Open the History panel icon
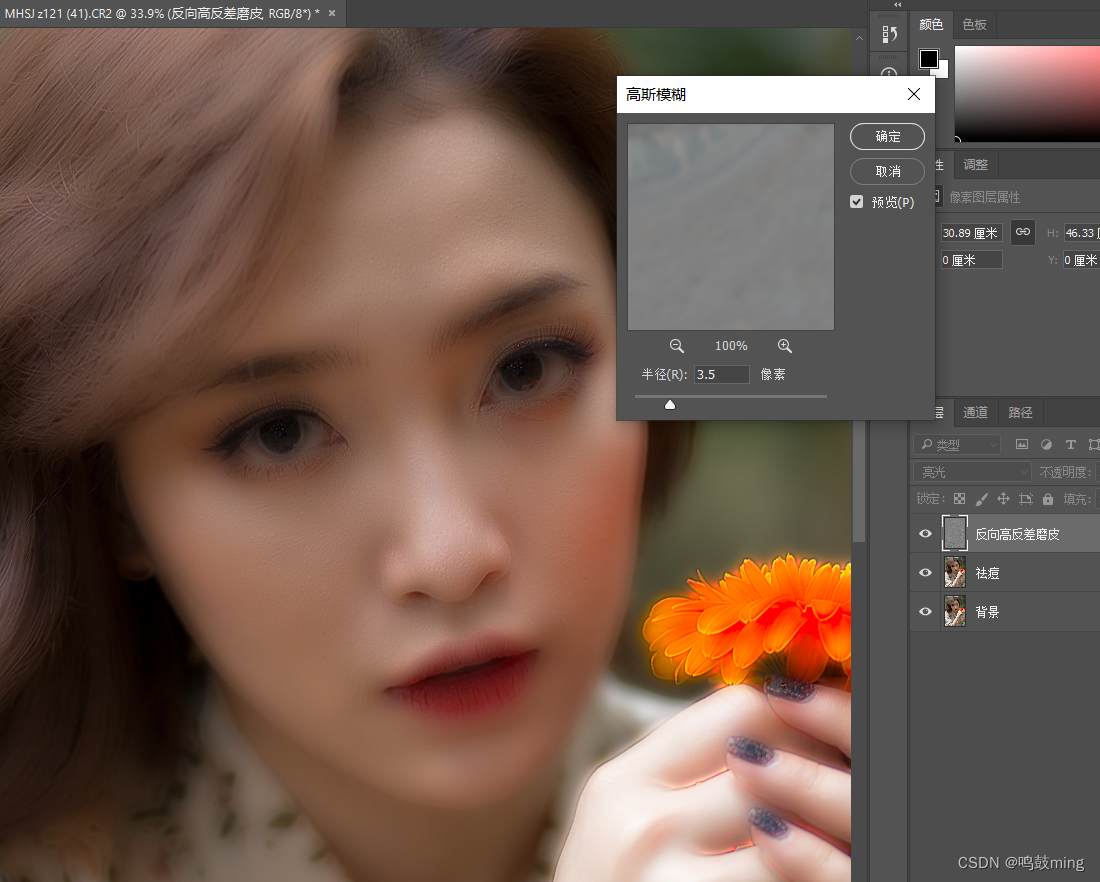Image resolution: width=1100 pixels, height=882 pixels. coord(889,34)
